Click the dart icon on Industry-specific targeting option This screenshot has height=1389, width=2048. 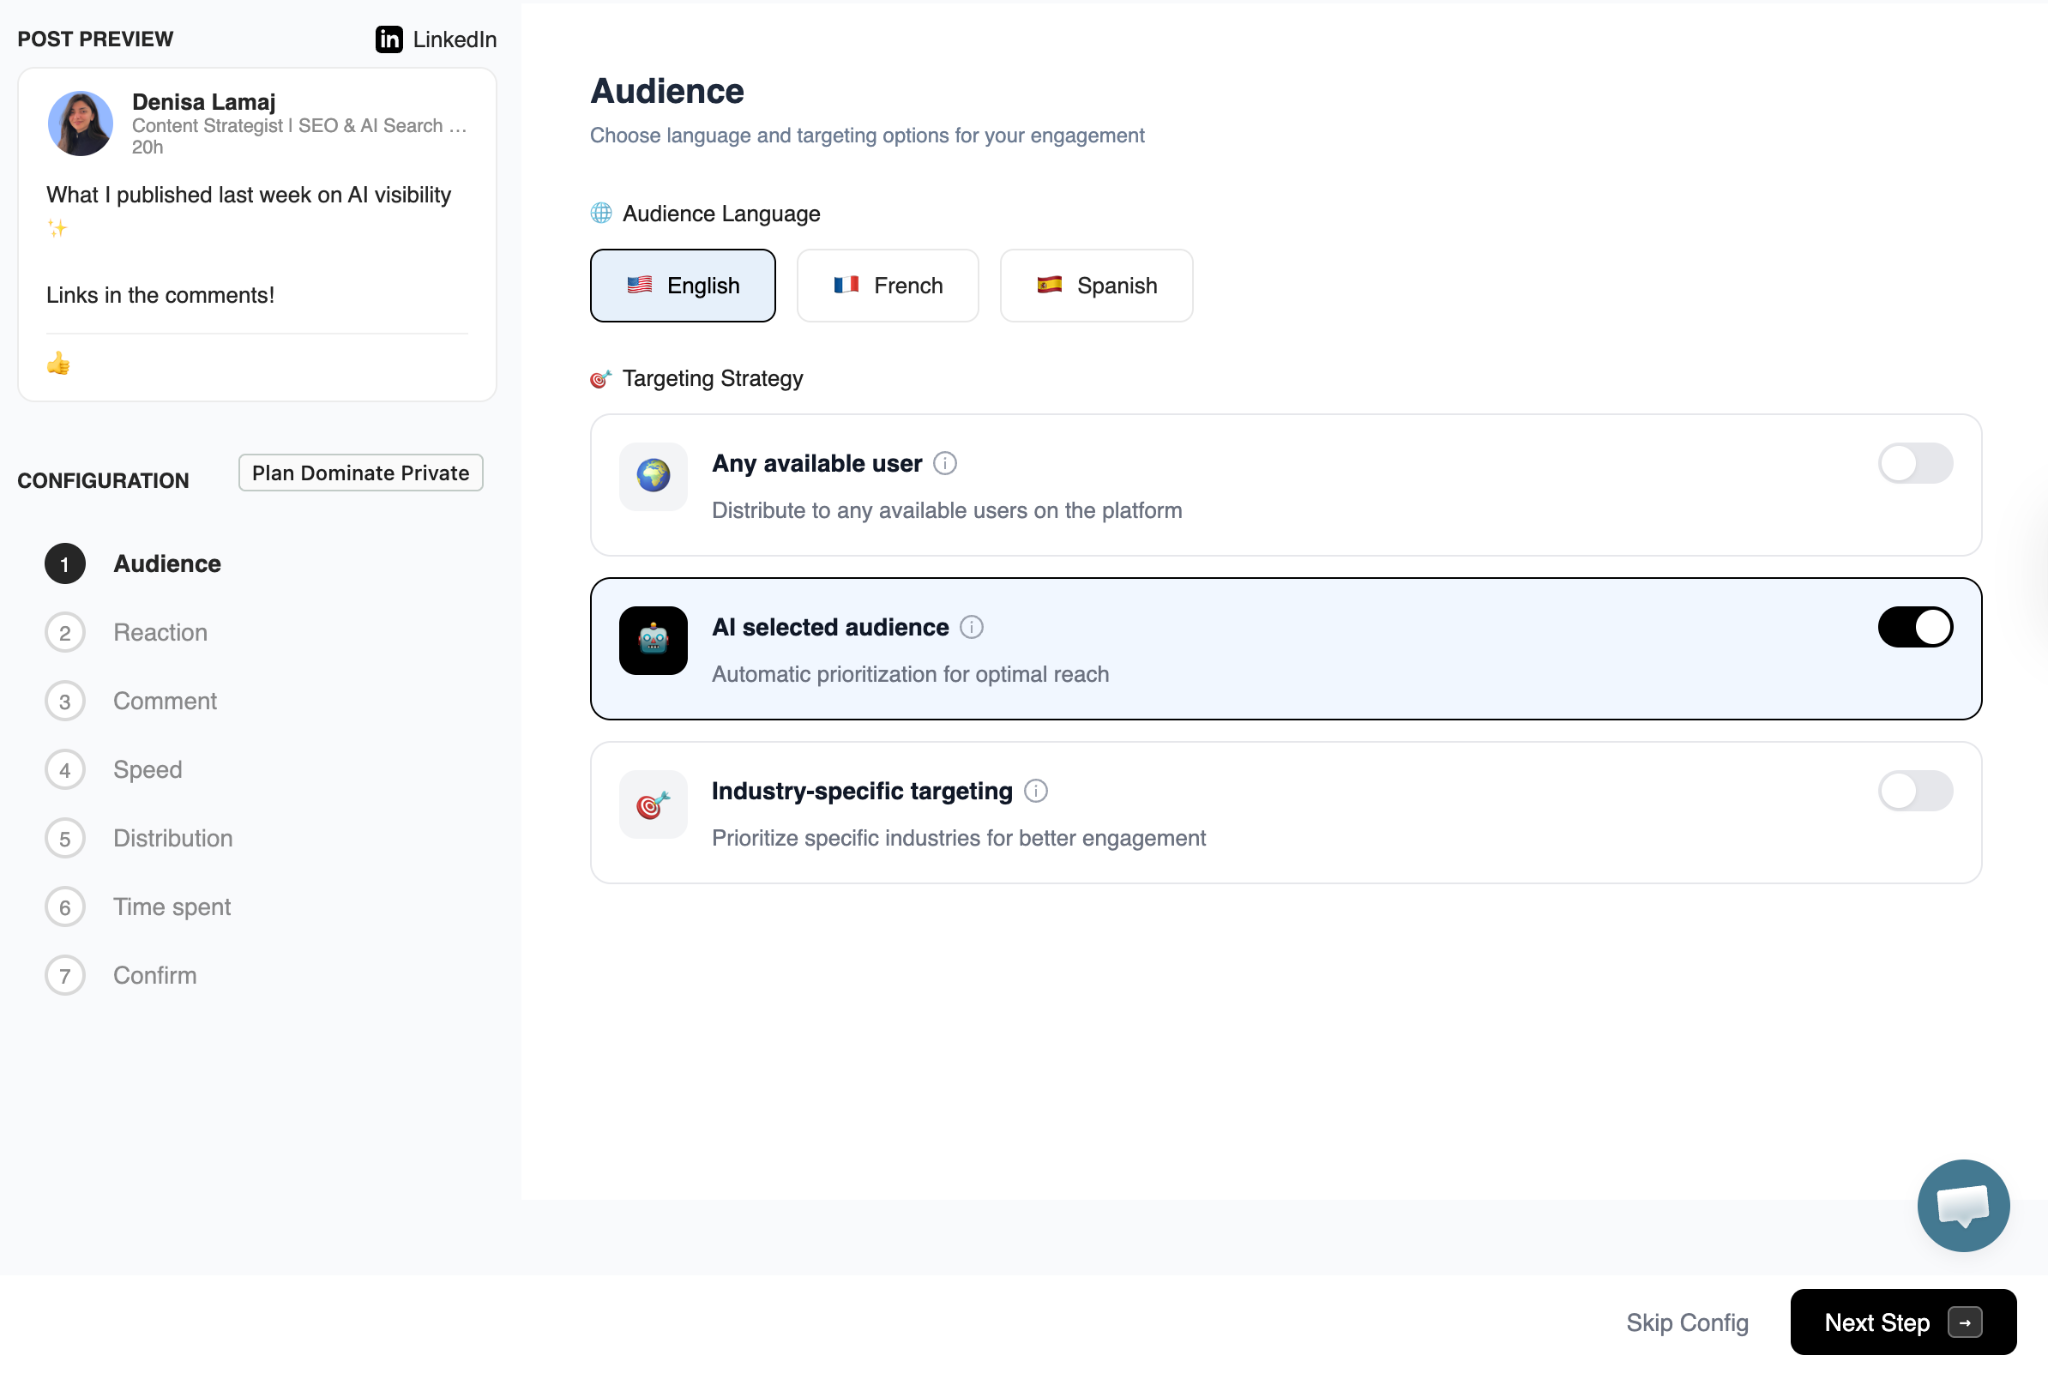tap(652, 804)
